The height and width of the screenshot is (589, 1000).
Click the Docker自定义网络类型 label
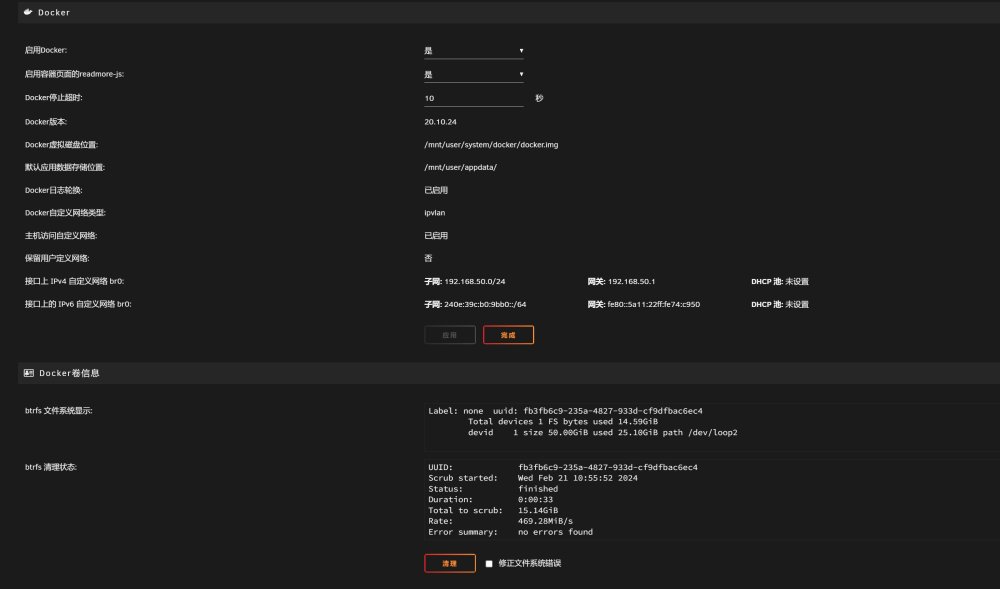[x=65, y=213]
